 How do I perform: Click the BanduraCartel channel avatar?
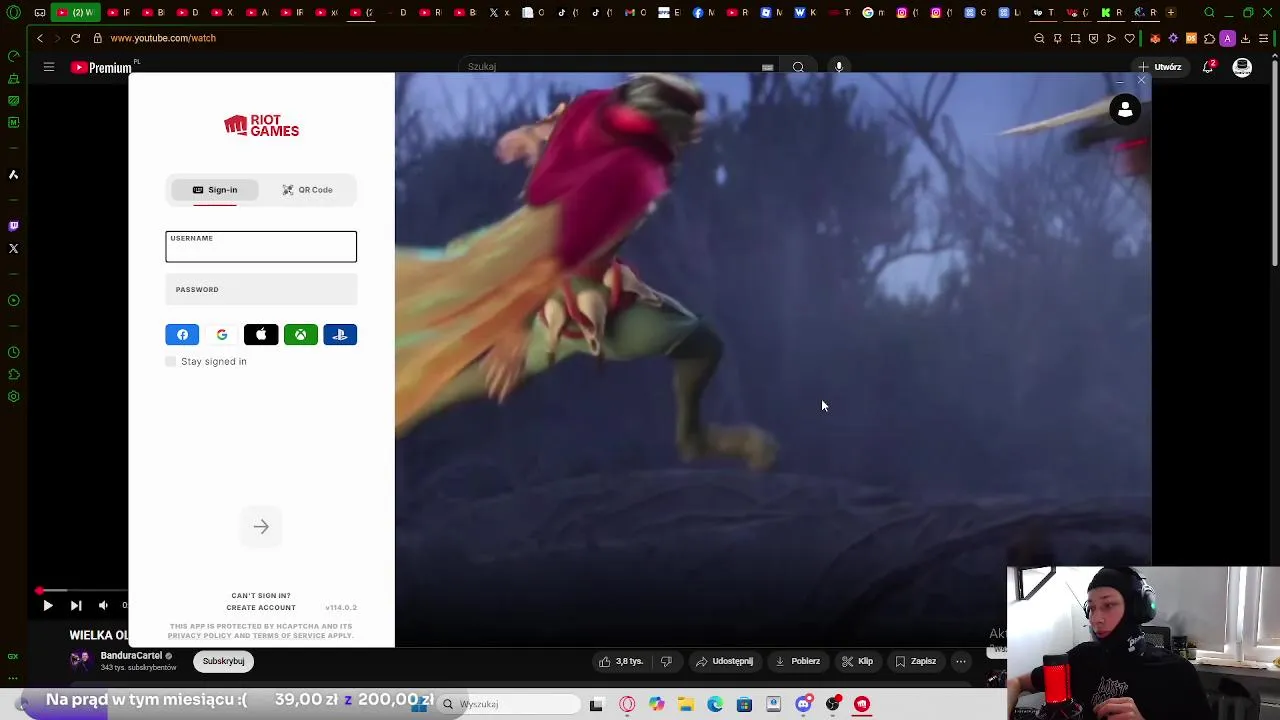tap(80, 661)
